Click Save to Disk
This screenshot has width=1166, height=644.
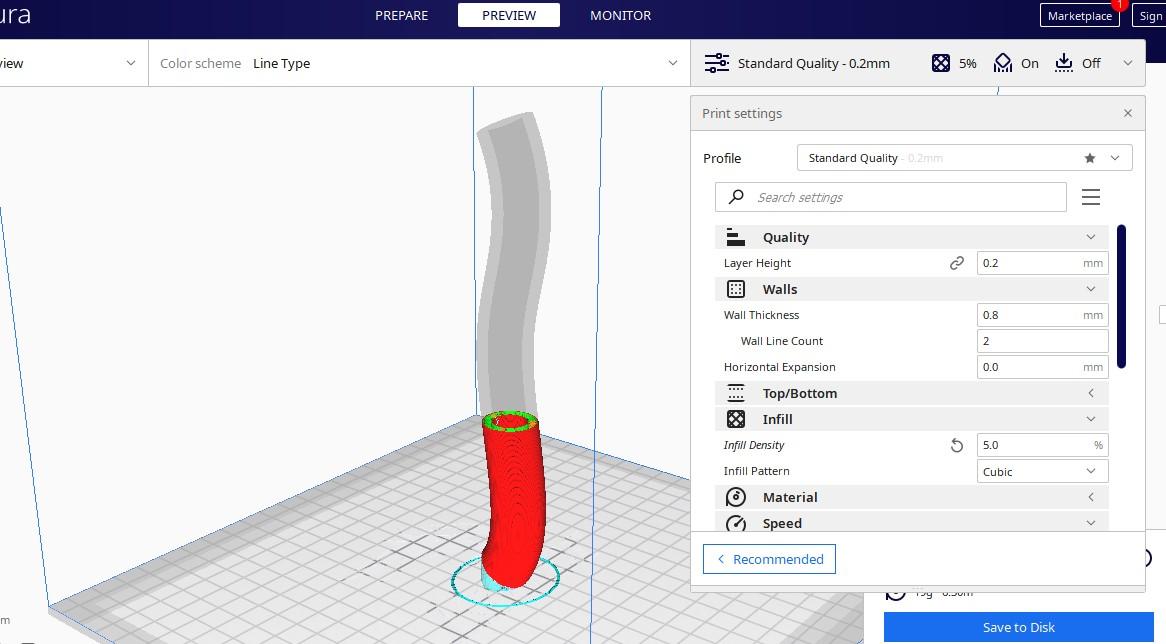(1018, 628)
